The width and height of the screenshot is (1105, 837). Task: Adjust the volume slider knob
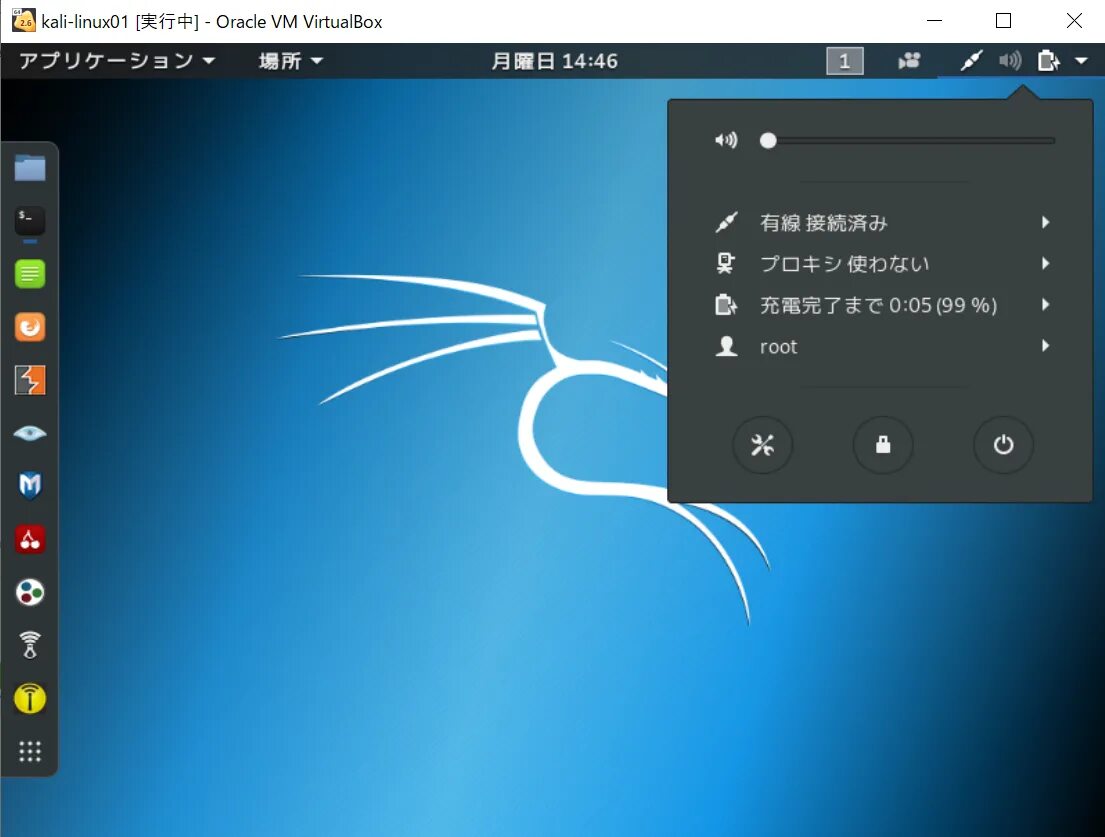[768, 141]
